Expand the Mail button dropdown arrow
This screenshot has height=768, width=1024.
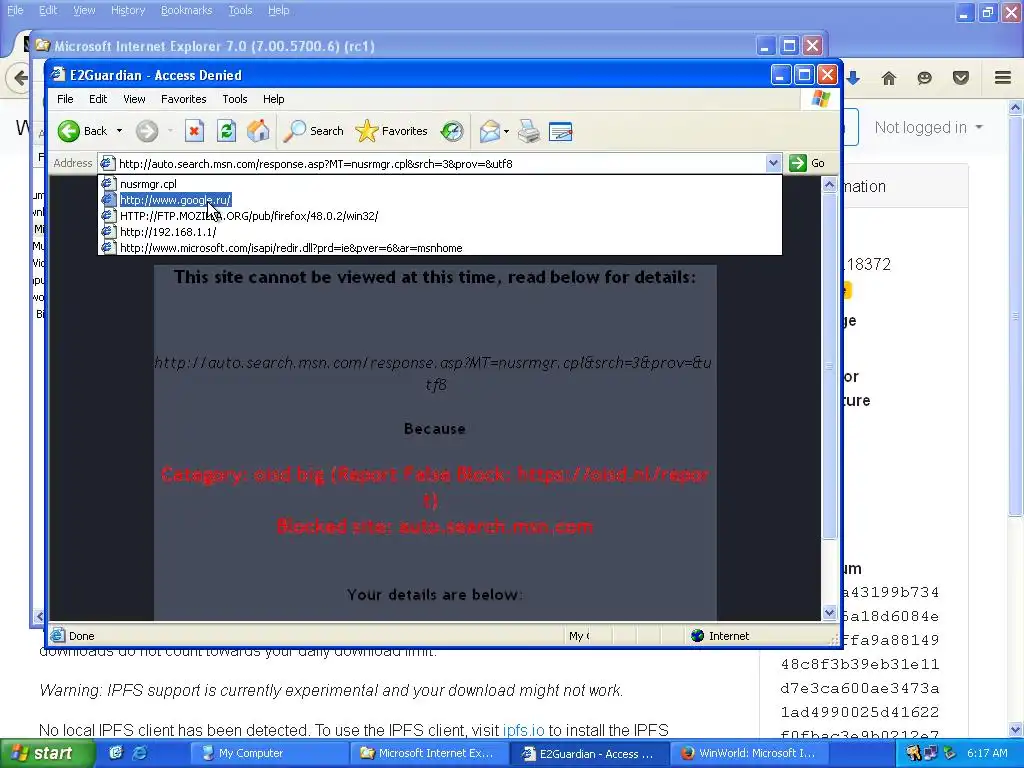point(506,131)
